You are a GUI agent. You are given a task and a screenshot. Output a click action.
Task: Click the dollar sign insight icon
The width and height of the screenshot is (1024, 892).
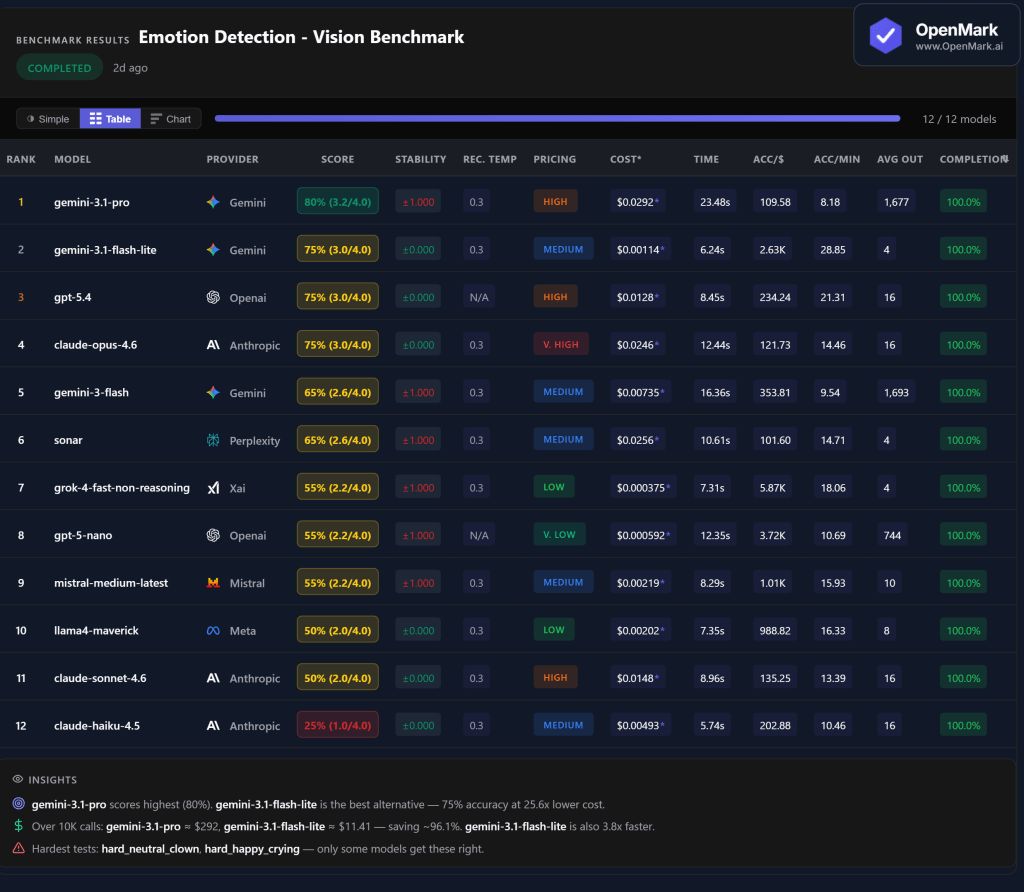click(x=18, y=826)
